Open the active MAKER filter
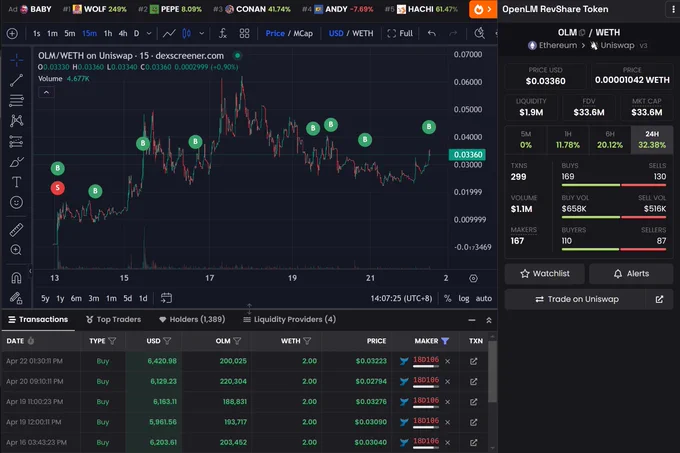The height and width of the screenshot is (453, 680). pyautogui.click(x=445, y=341)
